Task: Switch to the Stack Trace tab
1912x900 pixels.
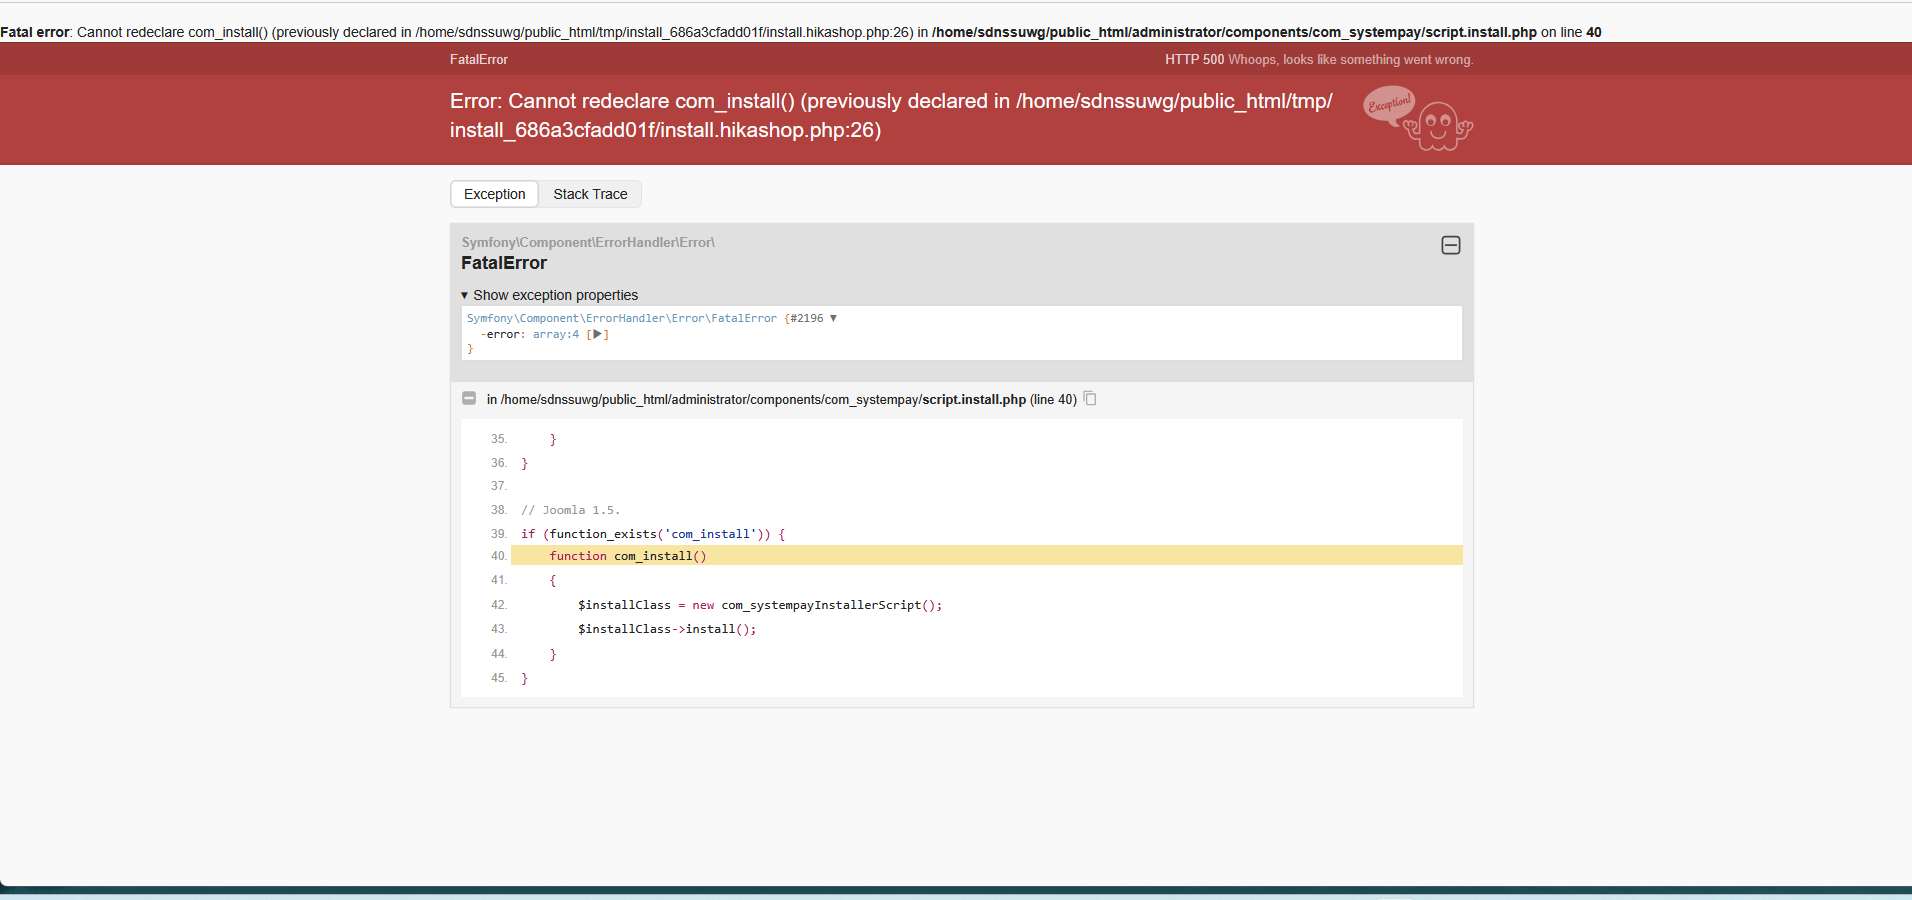Action: 590,194
